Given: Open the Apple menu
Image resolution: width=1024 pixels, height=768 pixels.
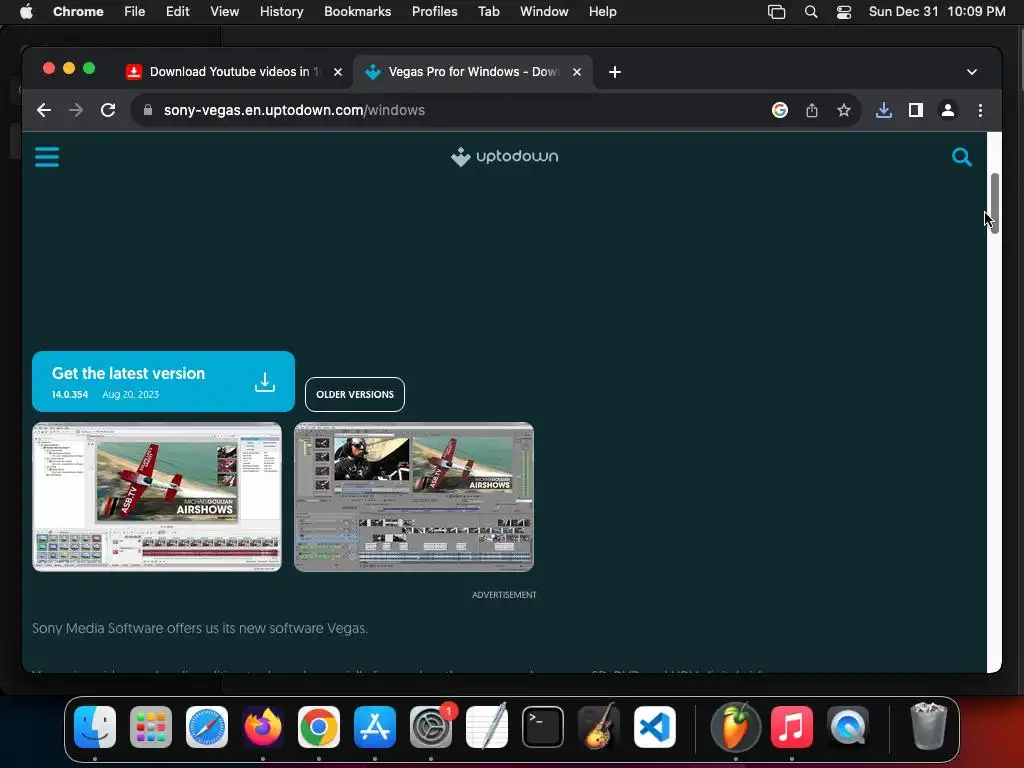Looking at the screenshot, I should coord(26,12).
